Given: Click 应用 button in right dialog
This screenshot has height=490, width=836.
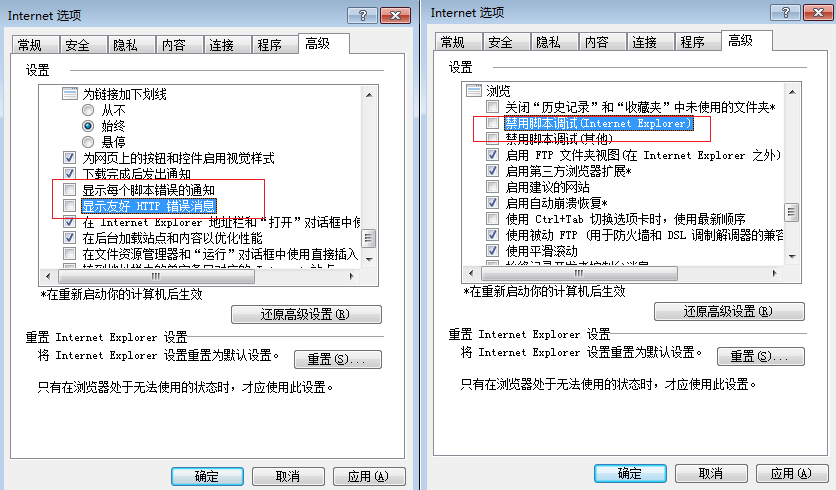Looking at the screenshot, I should click(x=792, y=473).
